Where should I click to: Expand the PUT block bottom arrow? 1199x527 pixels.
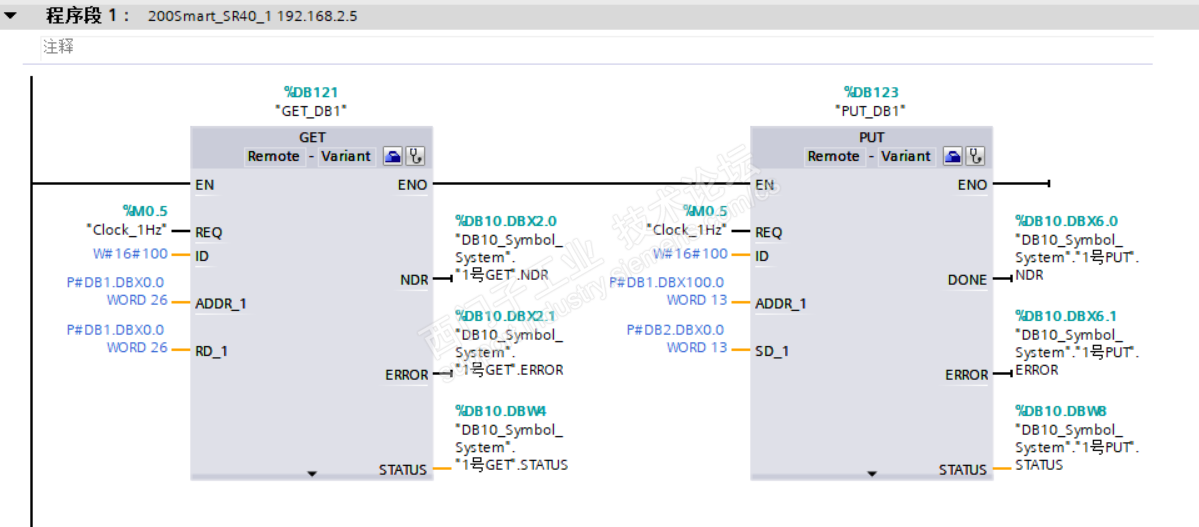pyautogui.click(x=872, y=474)
